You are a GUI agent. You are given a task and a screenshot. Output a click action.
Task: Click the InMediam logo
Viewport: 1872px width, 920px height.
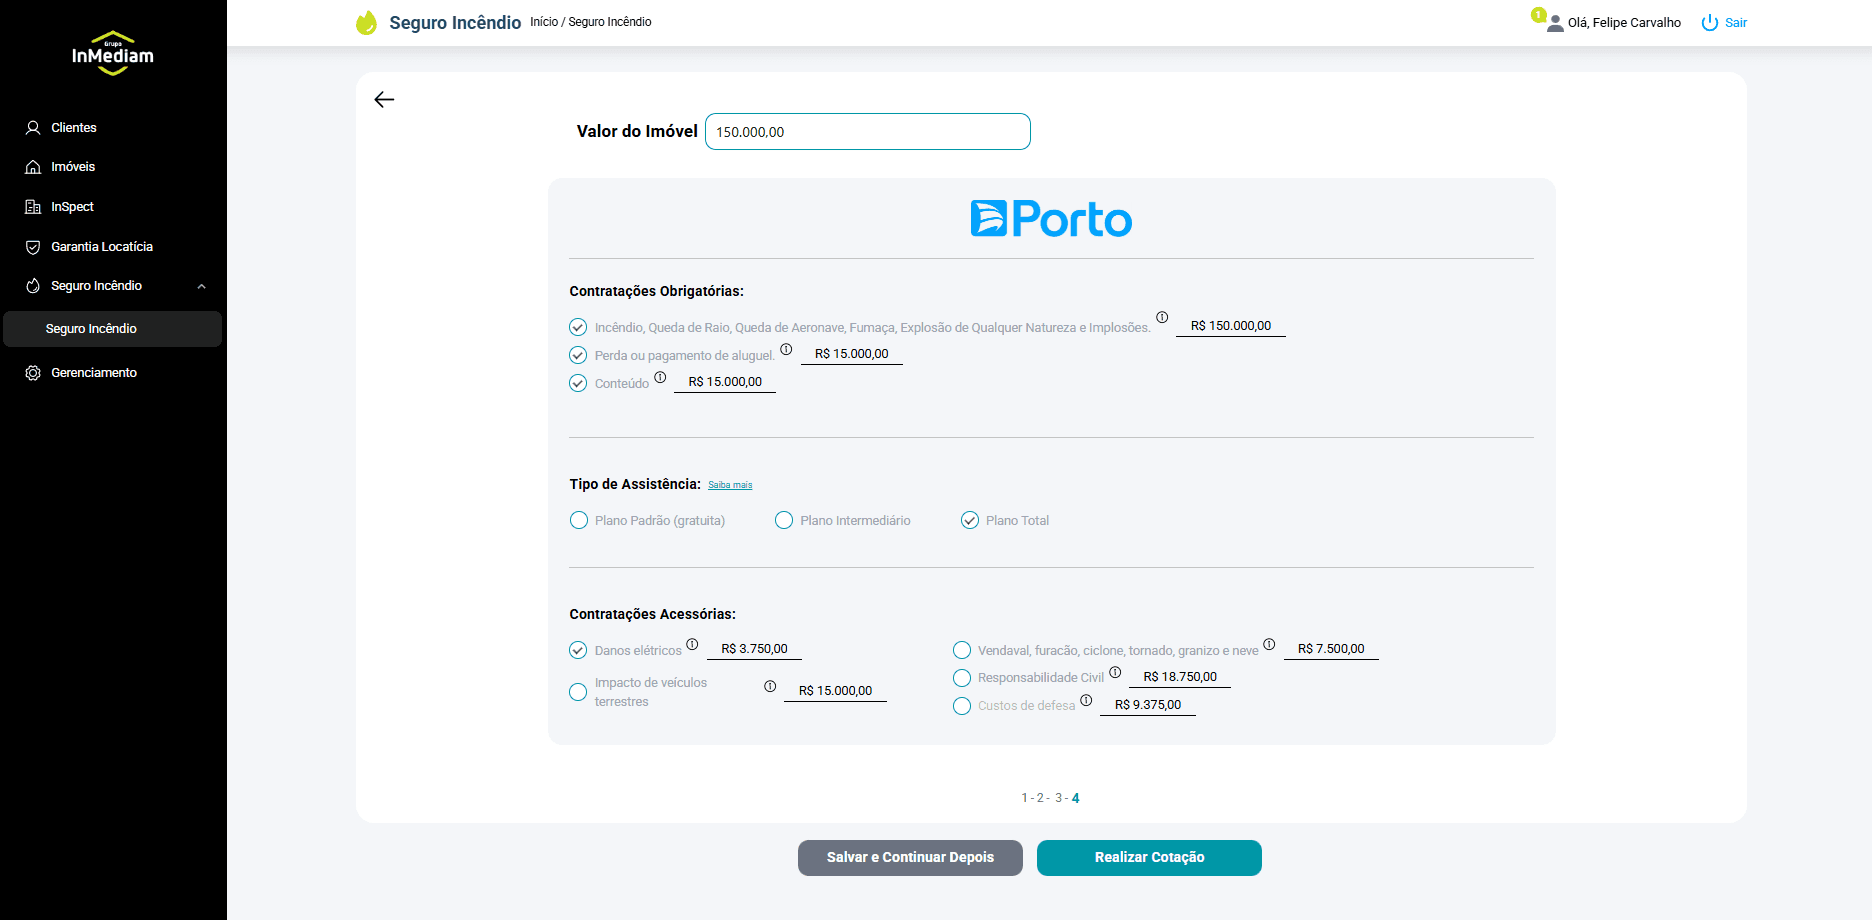113,53
